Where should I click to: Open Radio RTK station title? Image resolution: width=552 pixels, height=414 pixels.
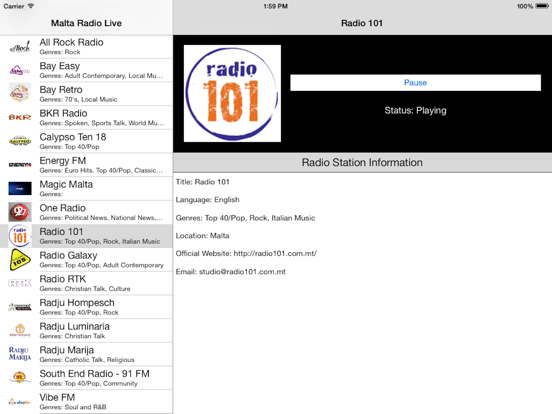pyautogui.click(x=63, y=279)
